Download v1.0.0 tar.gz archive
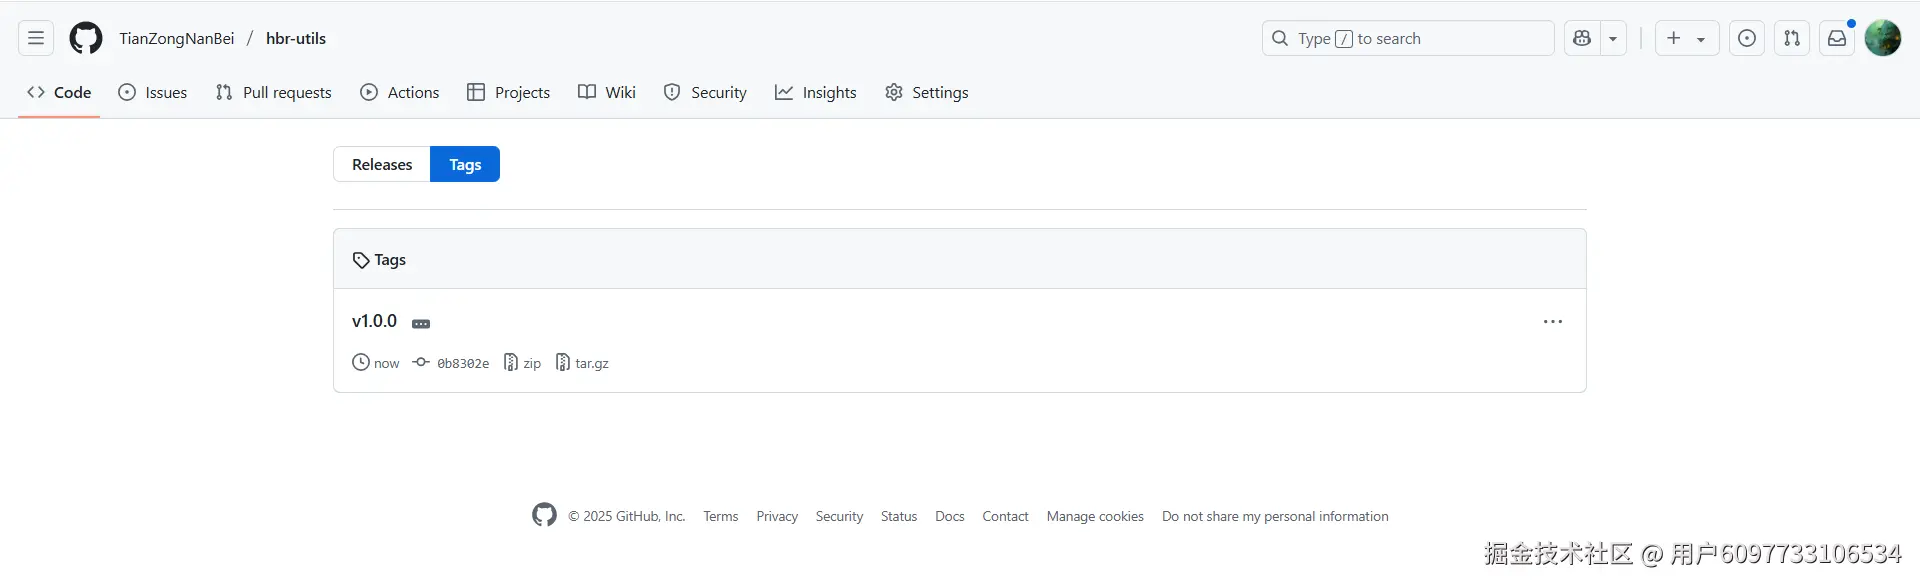This screenshot has width=1920, height=586. tap(582, 363)
